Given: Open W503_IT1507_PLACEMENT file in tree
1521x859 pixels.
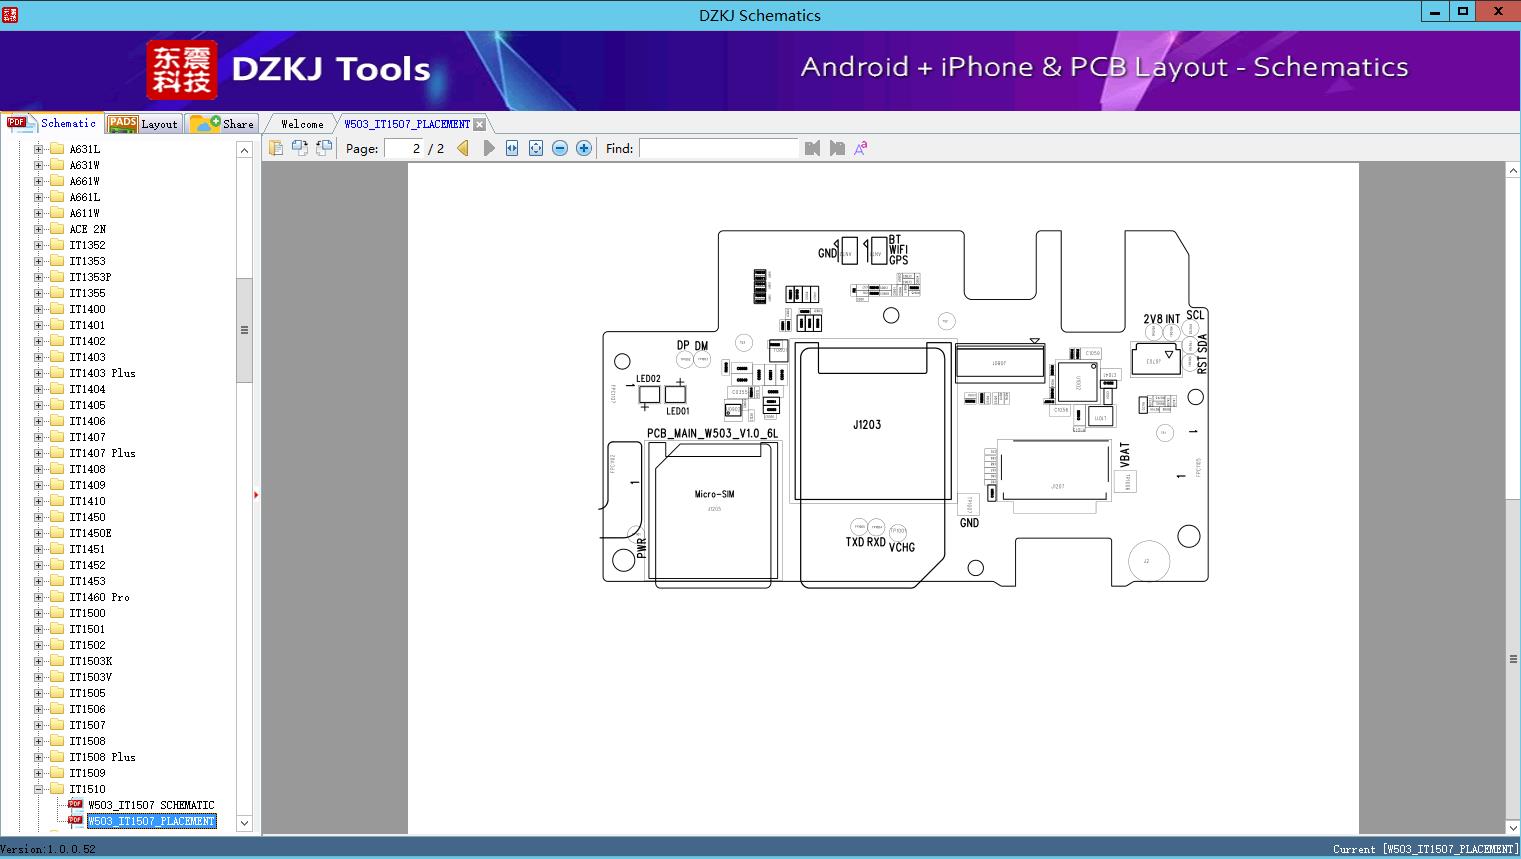Looking at the screenshot, I should [151, 821].
